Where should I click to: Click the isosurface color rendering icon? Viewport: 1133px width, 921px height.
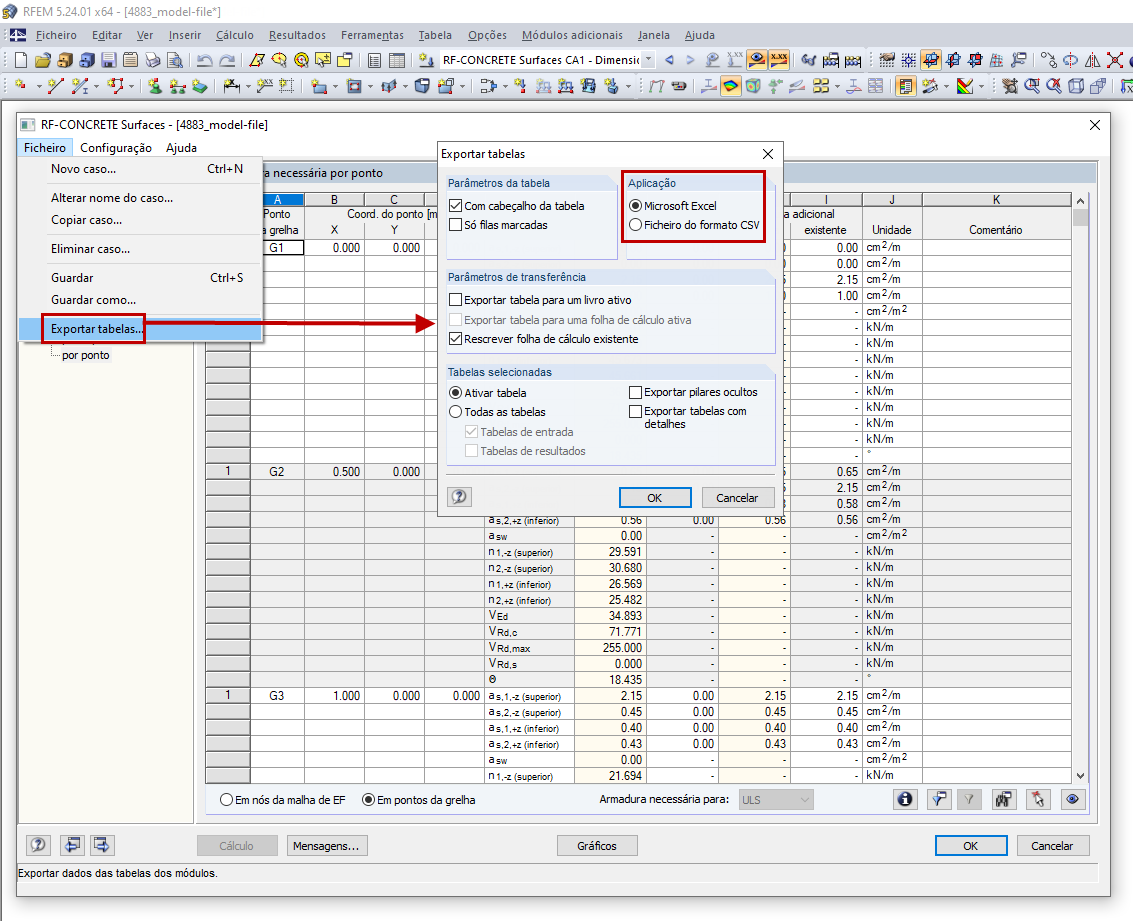point(731,87)
